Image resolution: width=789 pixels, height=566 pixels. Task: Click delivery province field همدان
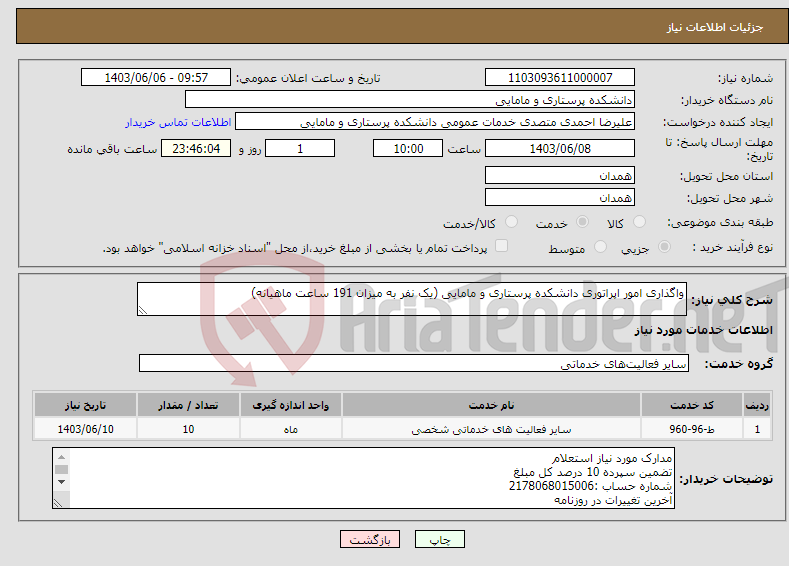tap(560, 176)
